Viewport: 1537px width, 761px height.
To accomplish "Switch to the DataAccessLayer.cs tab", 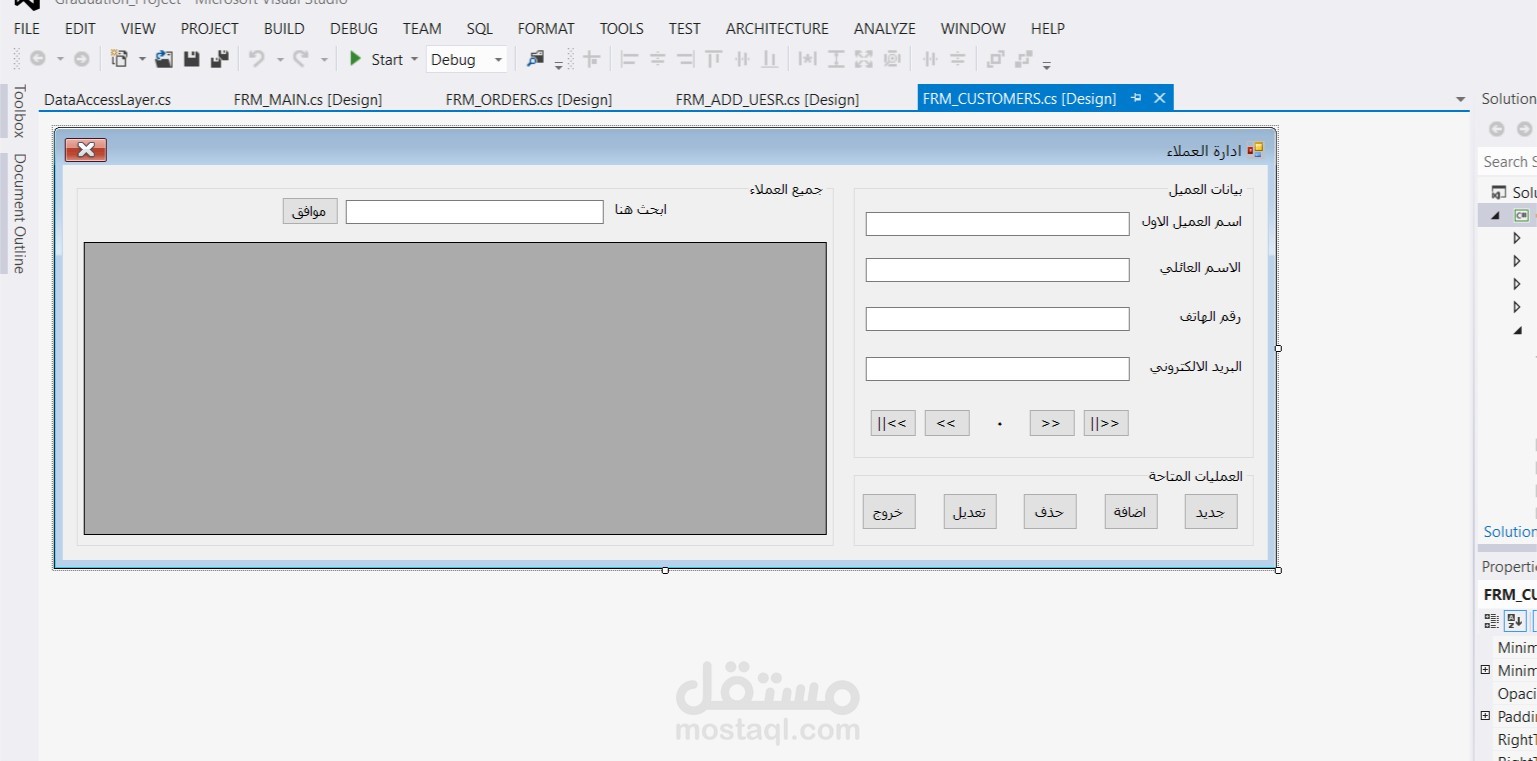I will click(x=107, y=99).
